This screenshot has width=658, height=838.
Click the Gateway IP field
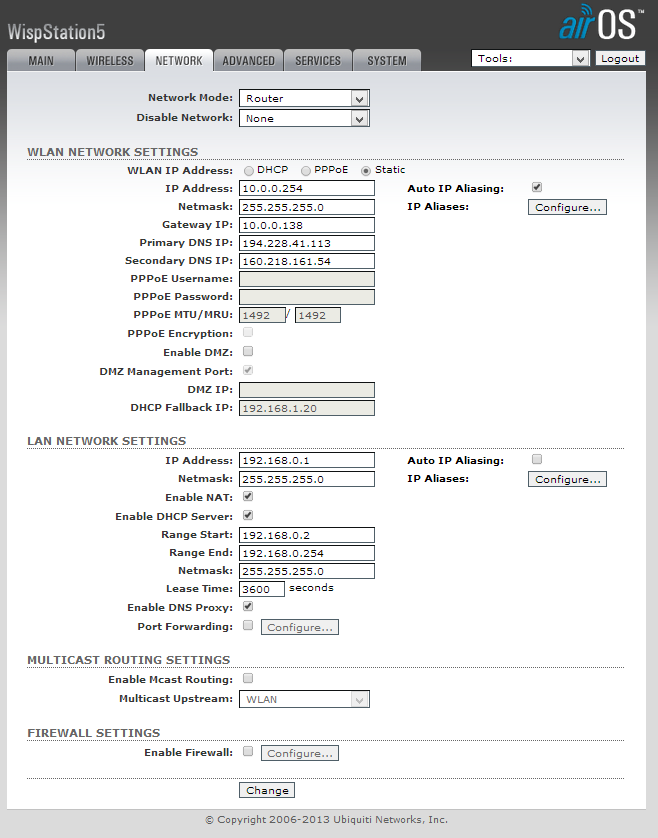point(307,225)
